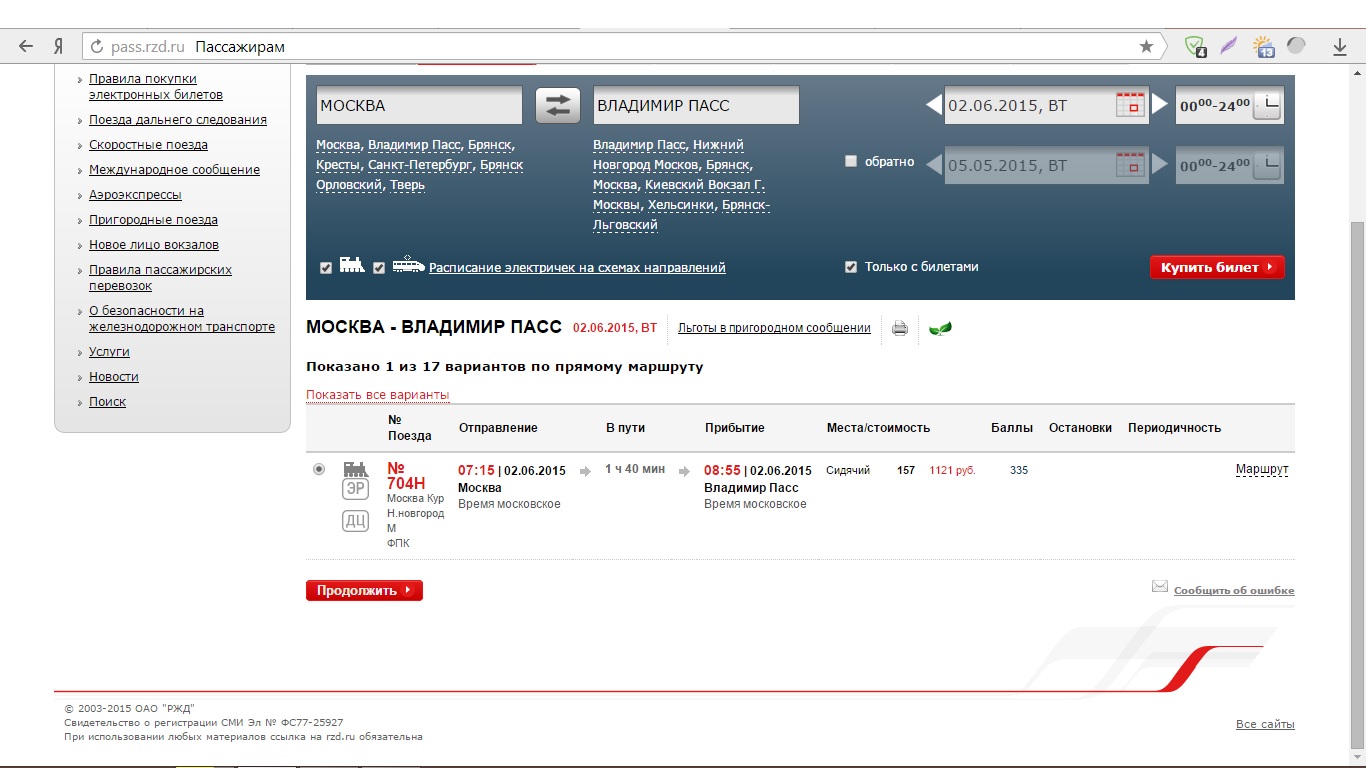Click the green leaf eco icon
This screenshot has width=1366, height=768.
pyautogui.click(x=939, y=328)
